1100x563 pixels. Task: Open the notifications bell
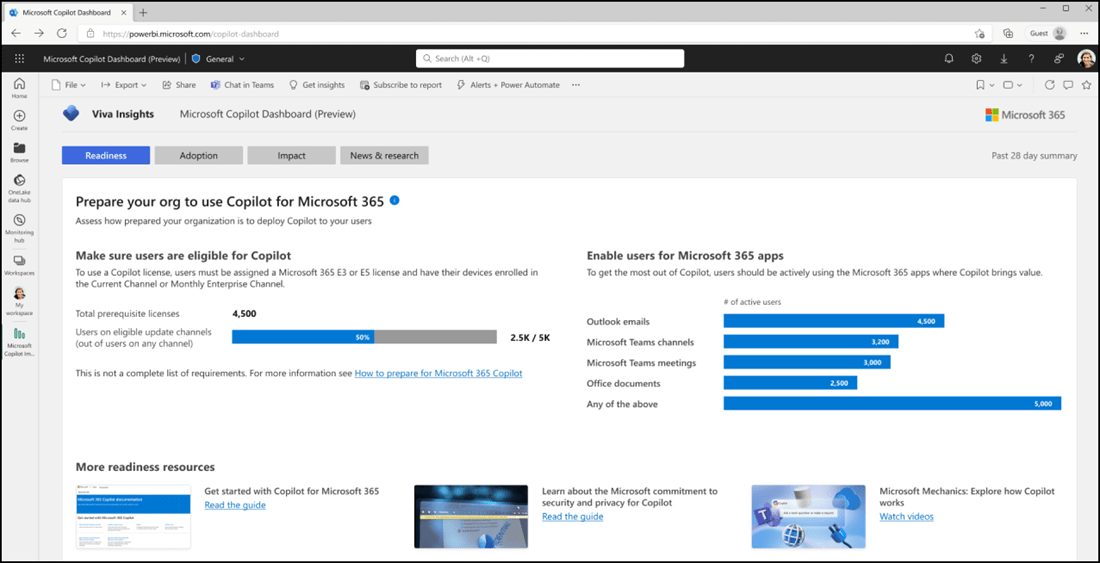[x=949, y=59]
